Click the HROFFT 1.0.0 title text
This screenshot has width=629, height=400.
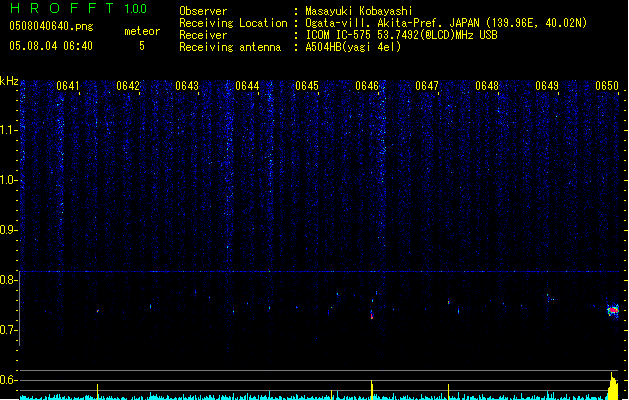point(78,8)
